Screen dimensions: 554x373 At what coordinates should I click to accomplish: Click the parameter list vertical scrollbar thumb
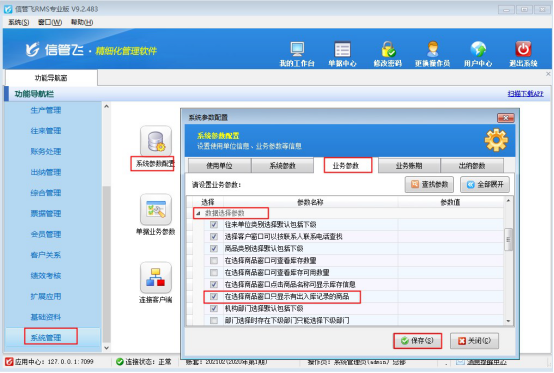tap(508, 239)
